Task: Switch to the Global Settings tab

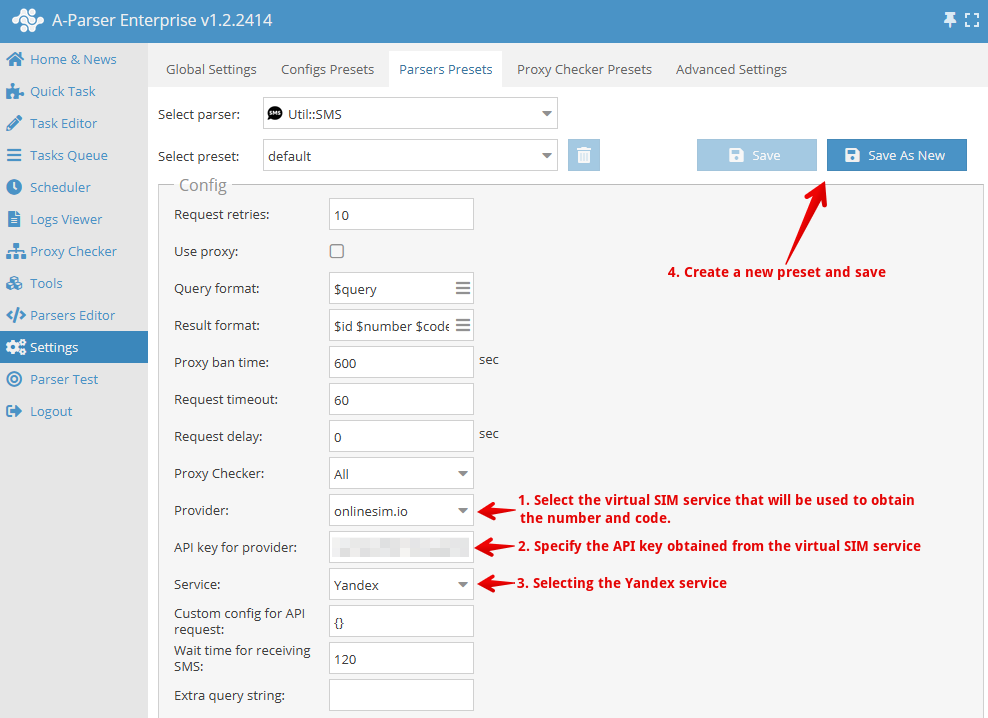Action: (211, 69)
